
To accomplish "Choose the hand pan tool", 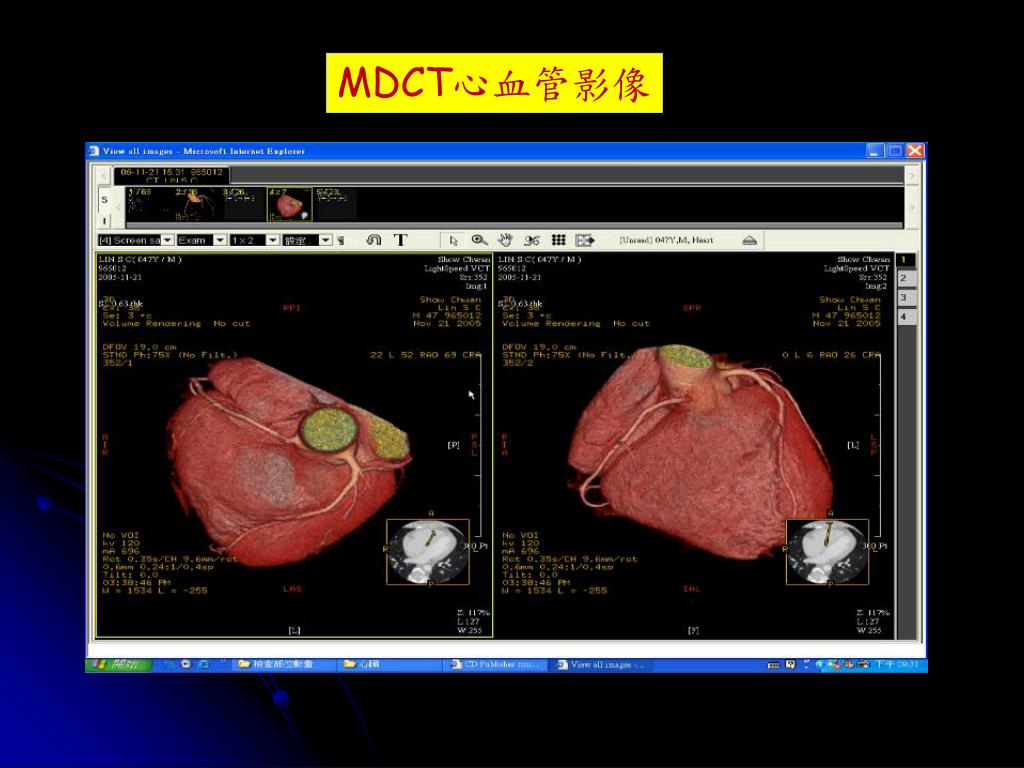I will pyautogui.click(x=505, y=240).
